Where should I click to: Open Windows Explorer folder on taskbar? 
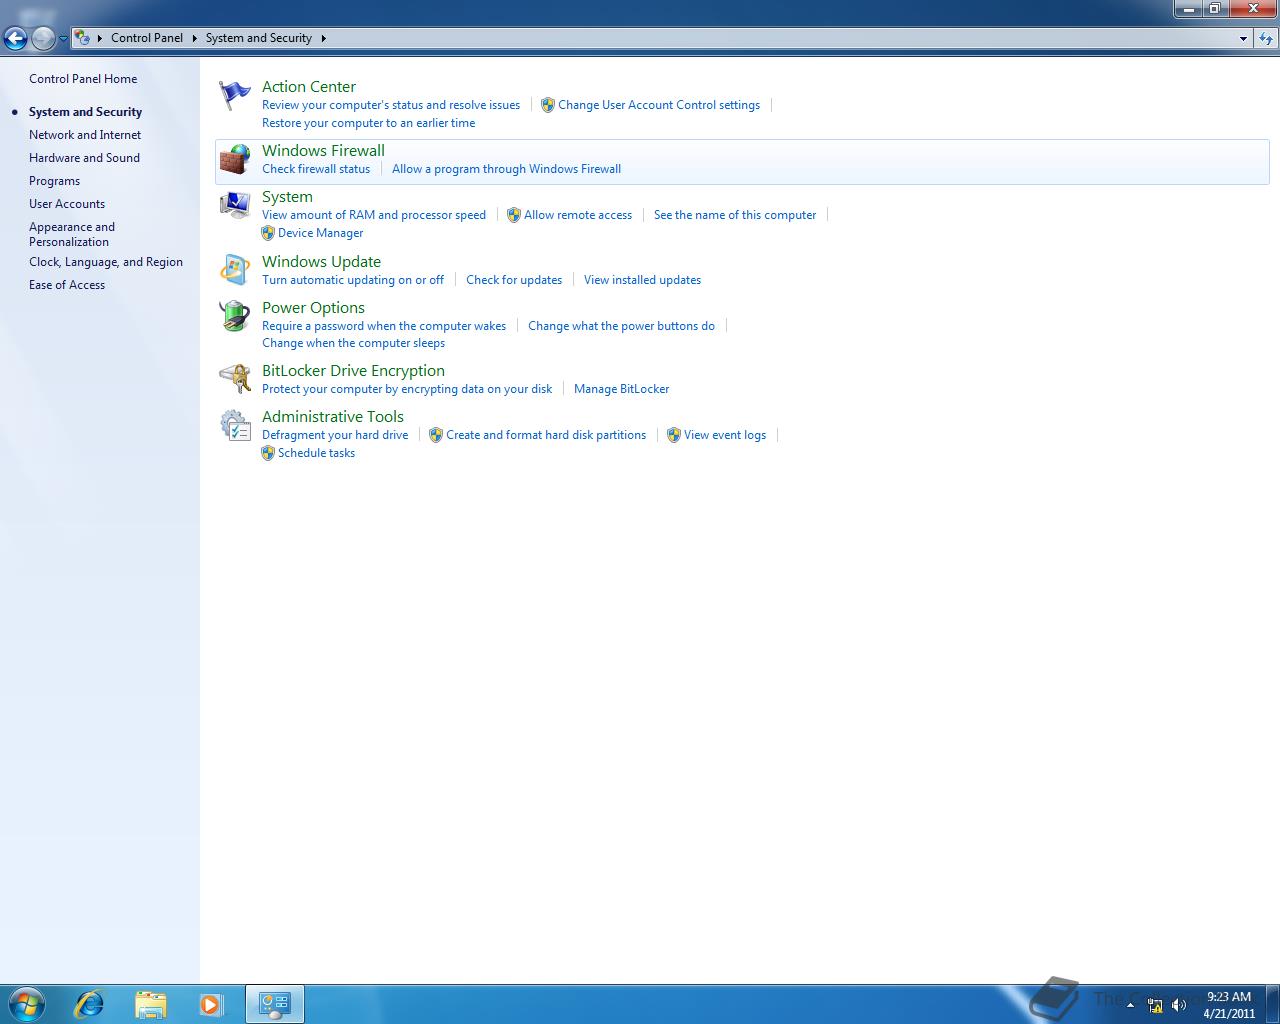click(150, 1004)
